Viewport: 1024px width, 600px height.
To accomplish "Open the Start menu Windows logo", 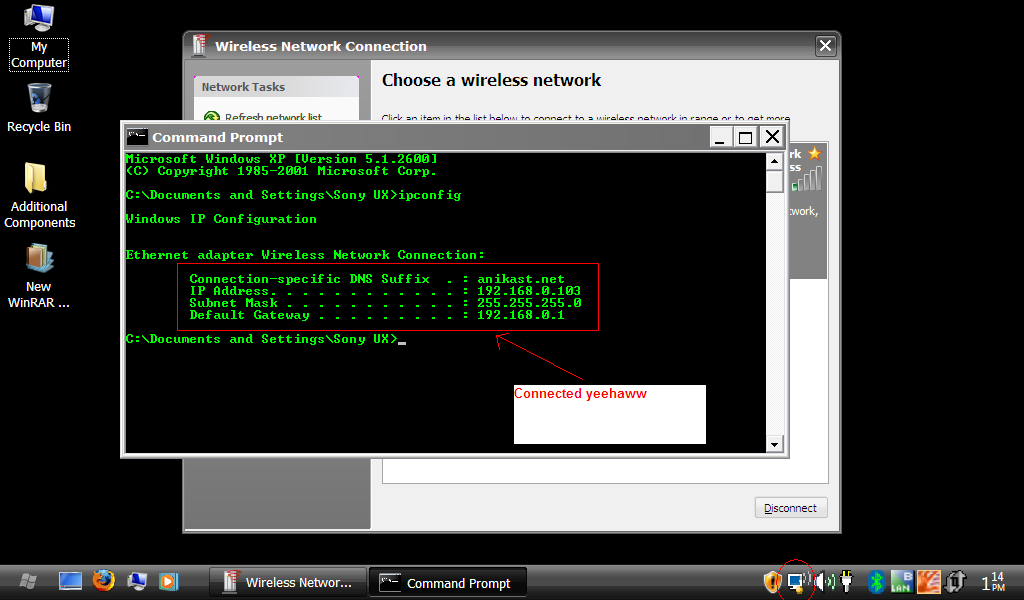I will pyautogui.click(x=27, y=581).
